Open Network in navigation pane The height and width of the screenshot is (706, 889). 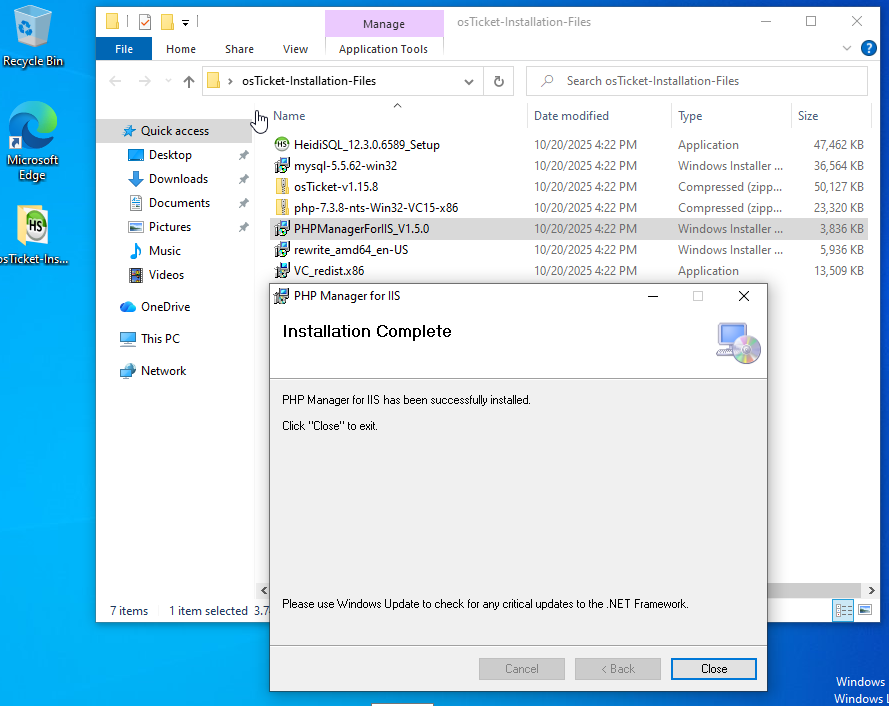[x=163, y=371]
